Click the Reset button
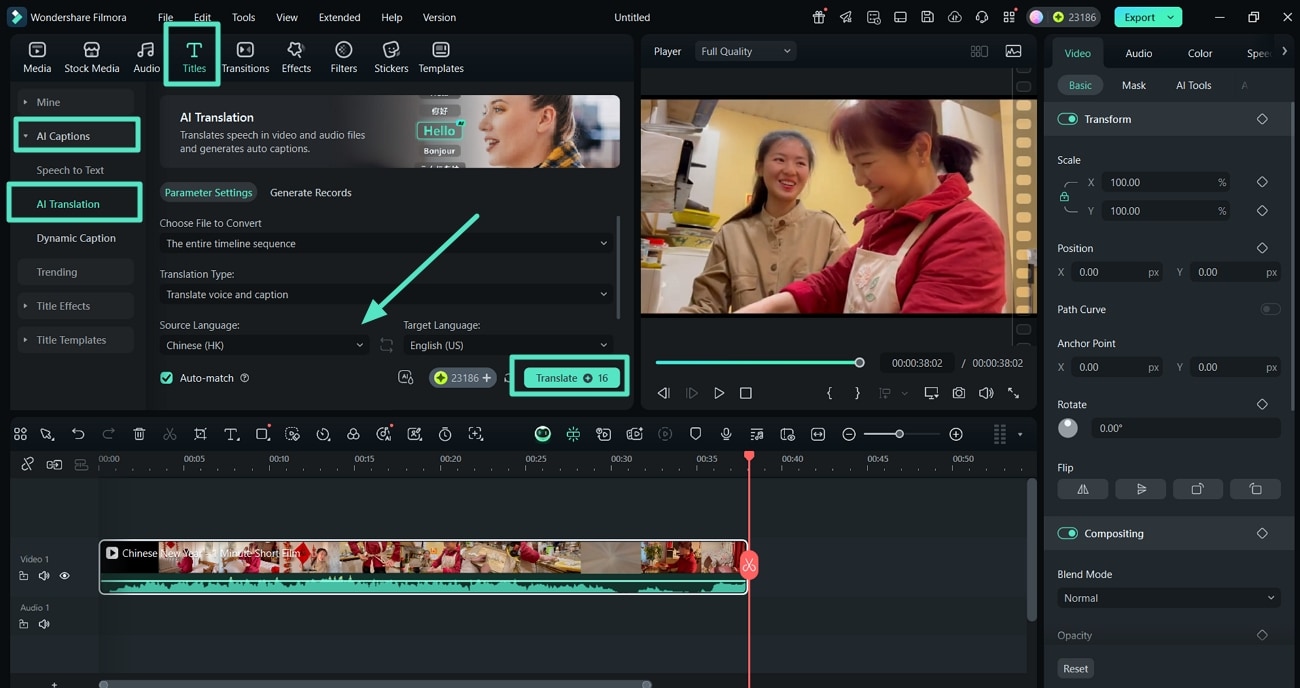1300x688 pixels. point(1075,668)
